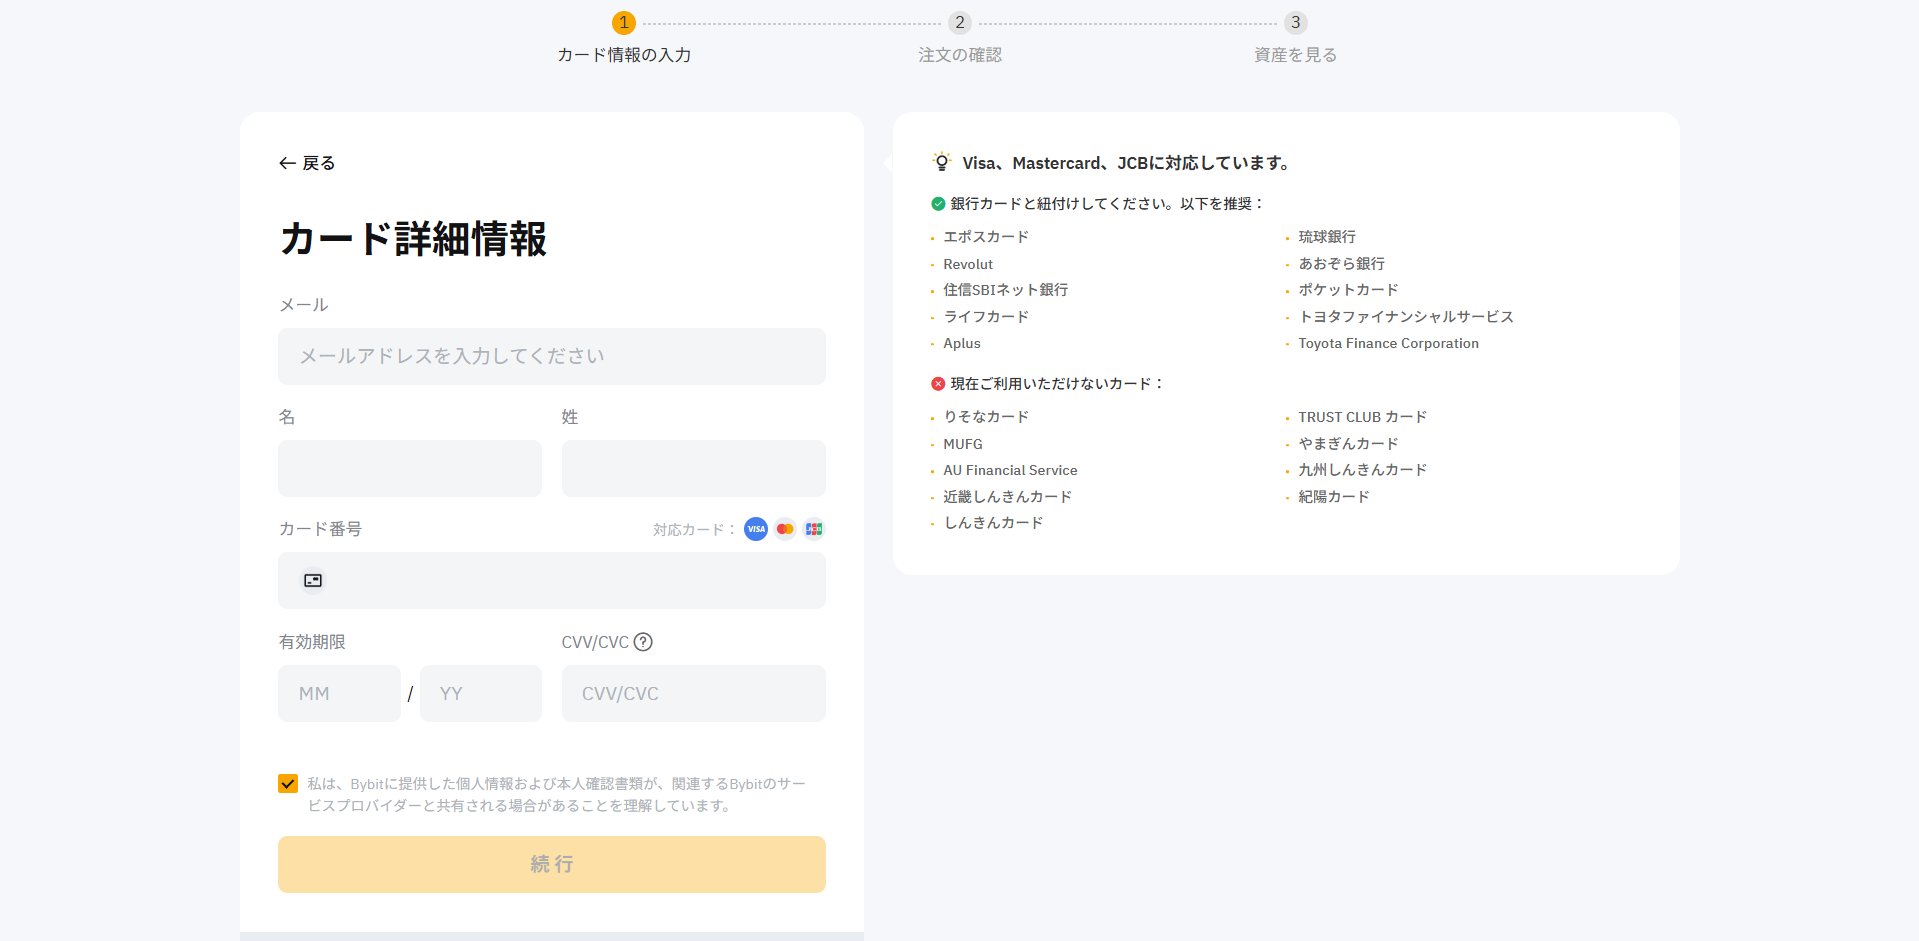1919x941 pixels.
Task: Click the YY expiry year field
Action: pyautogui.click(x=480, y=693)
